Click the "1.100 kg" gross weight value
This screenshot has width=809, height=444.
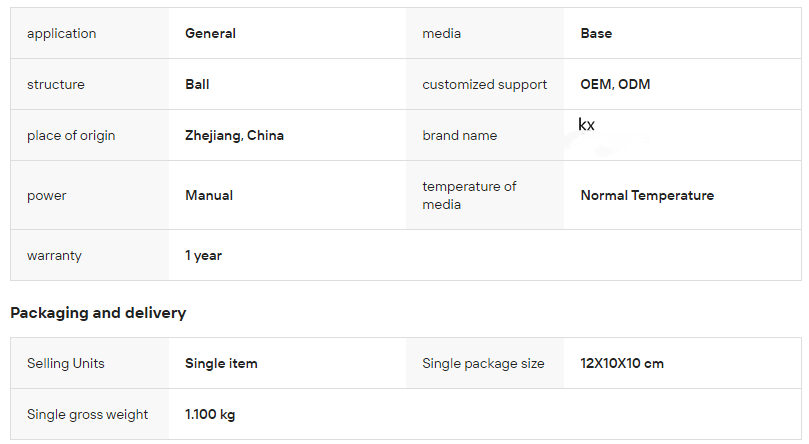pyautogui.click(x=210, y=415)
